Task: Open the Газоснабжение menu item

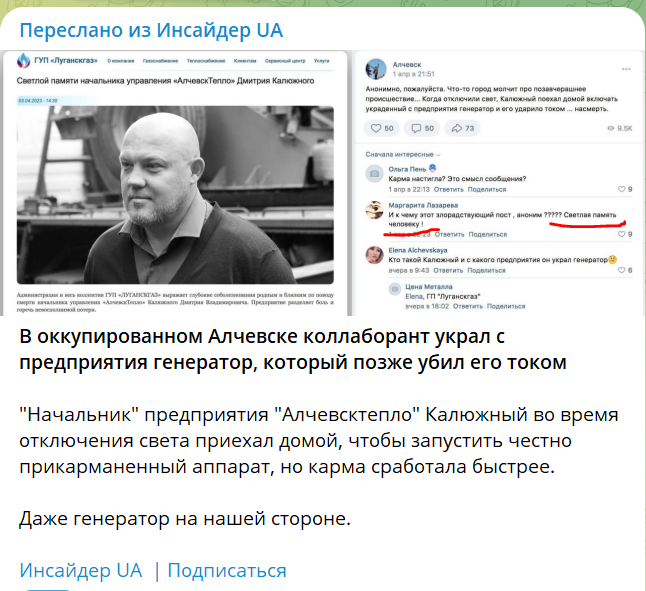Action: tap(160, 61)
